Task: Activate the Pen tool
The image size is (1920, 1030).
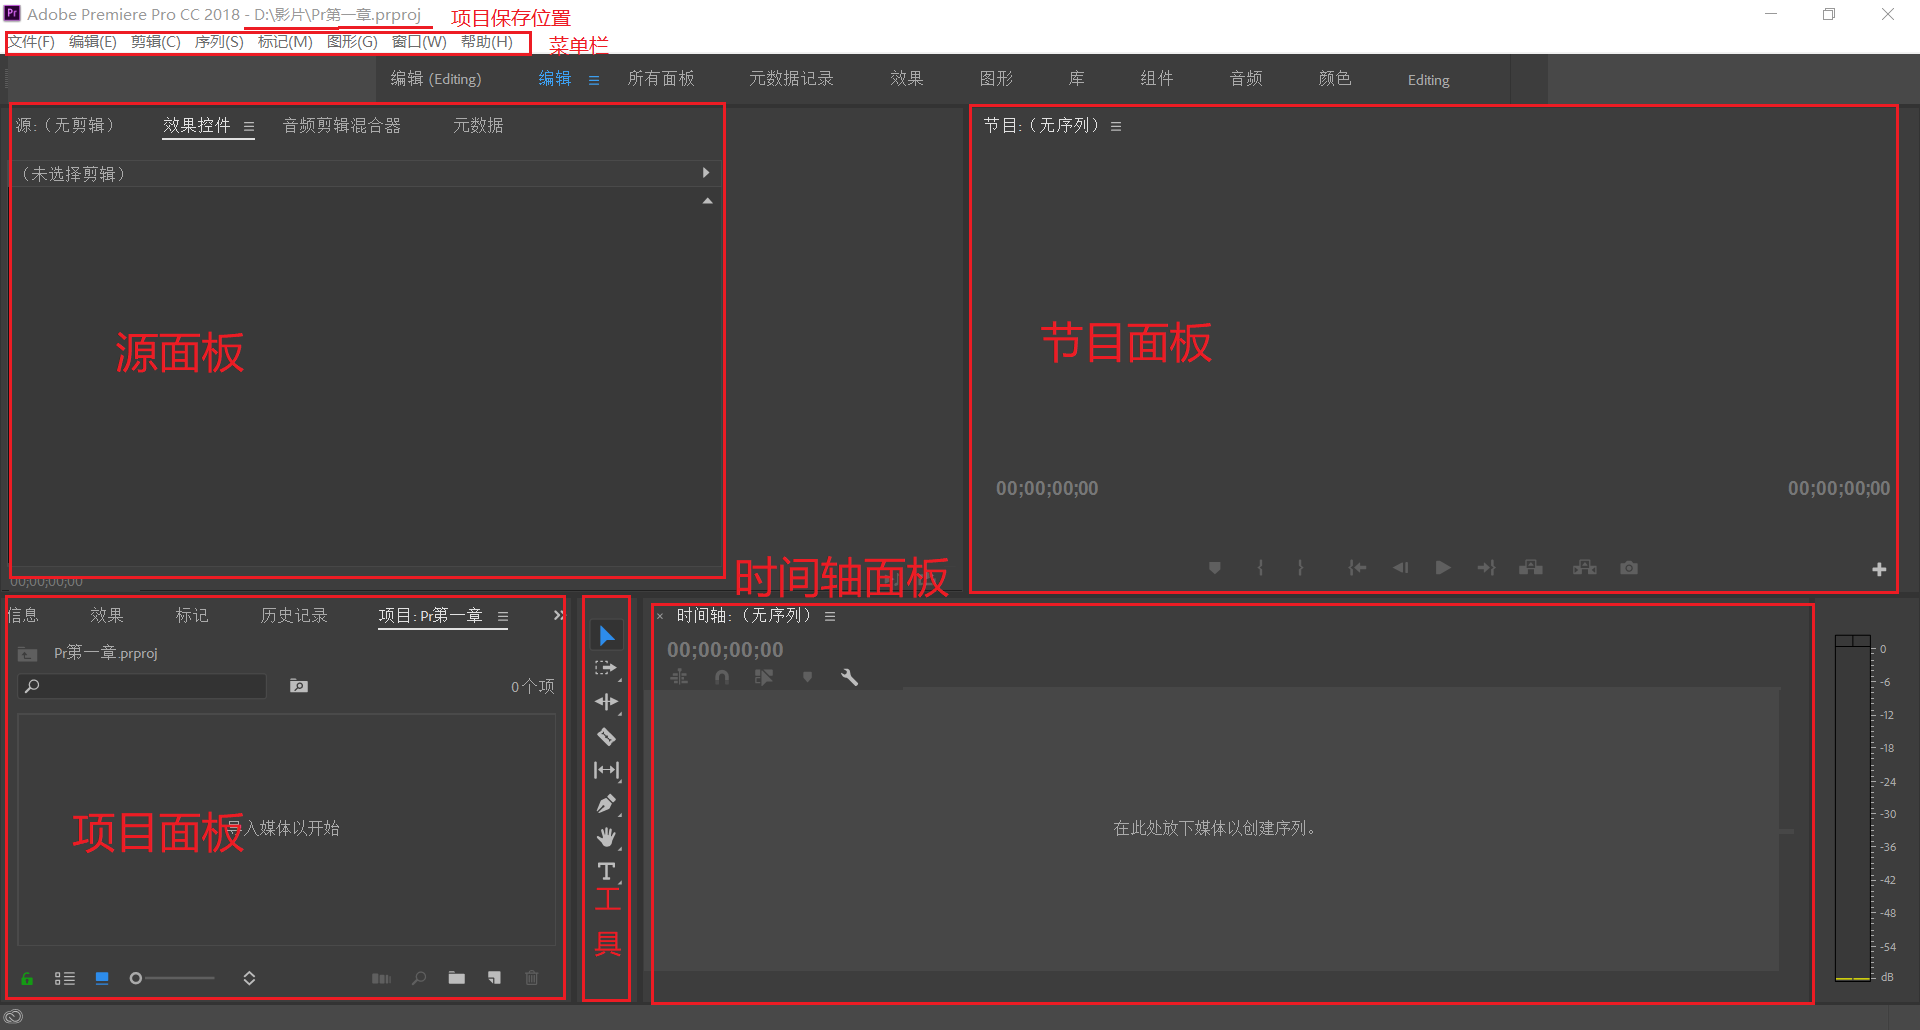Action: [607, 804]
